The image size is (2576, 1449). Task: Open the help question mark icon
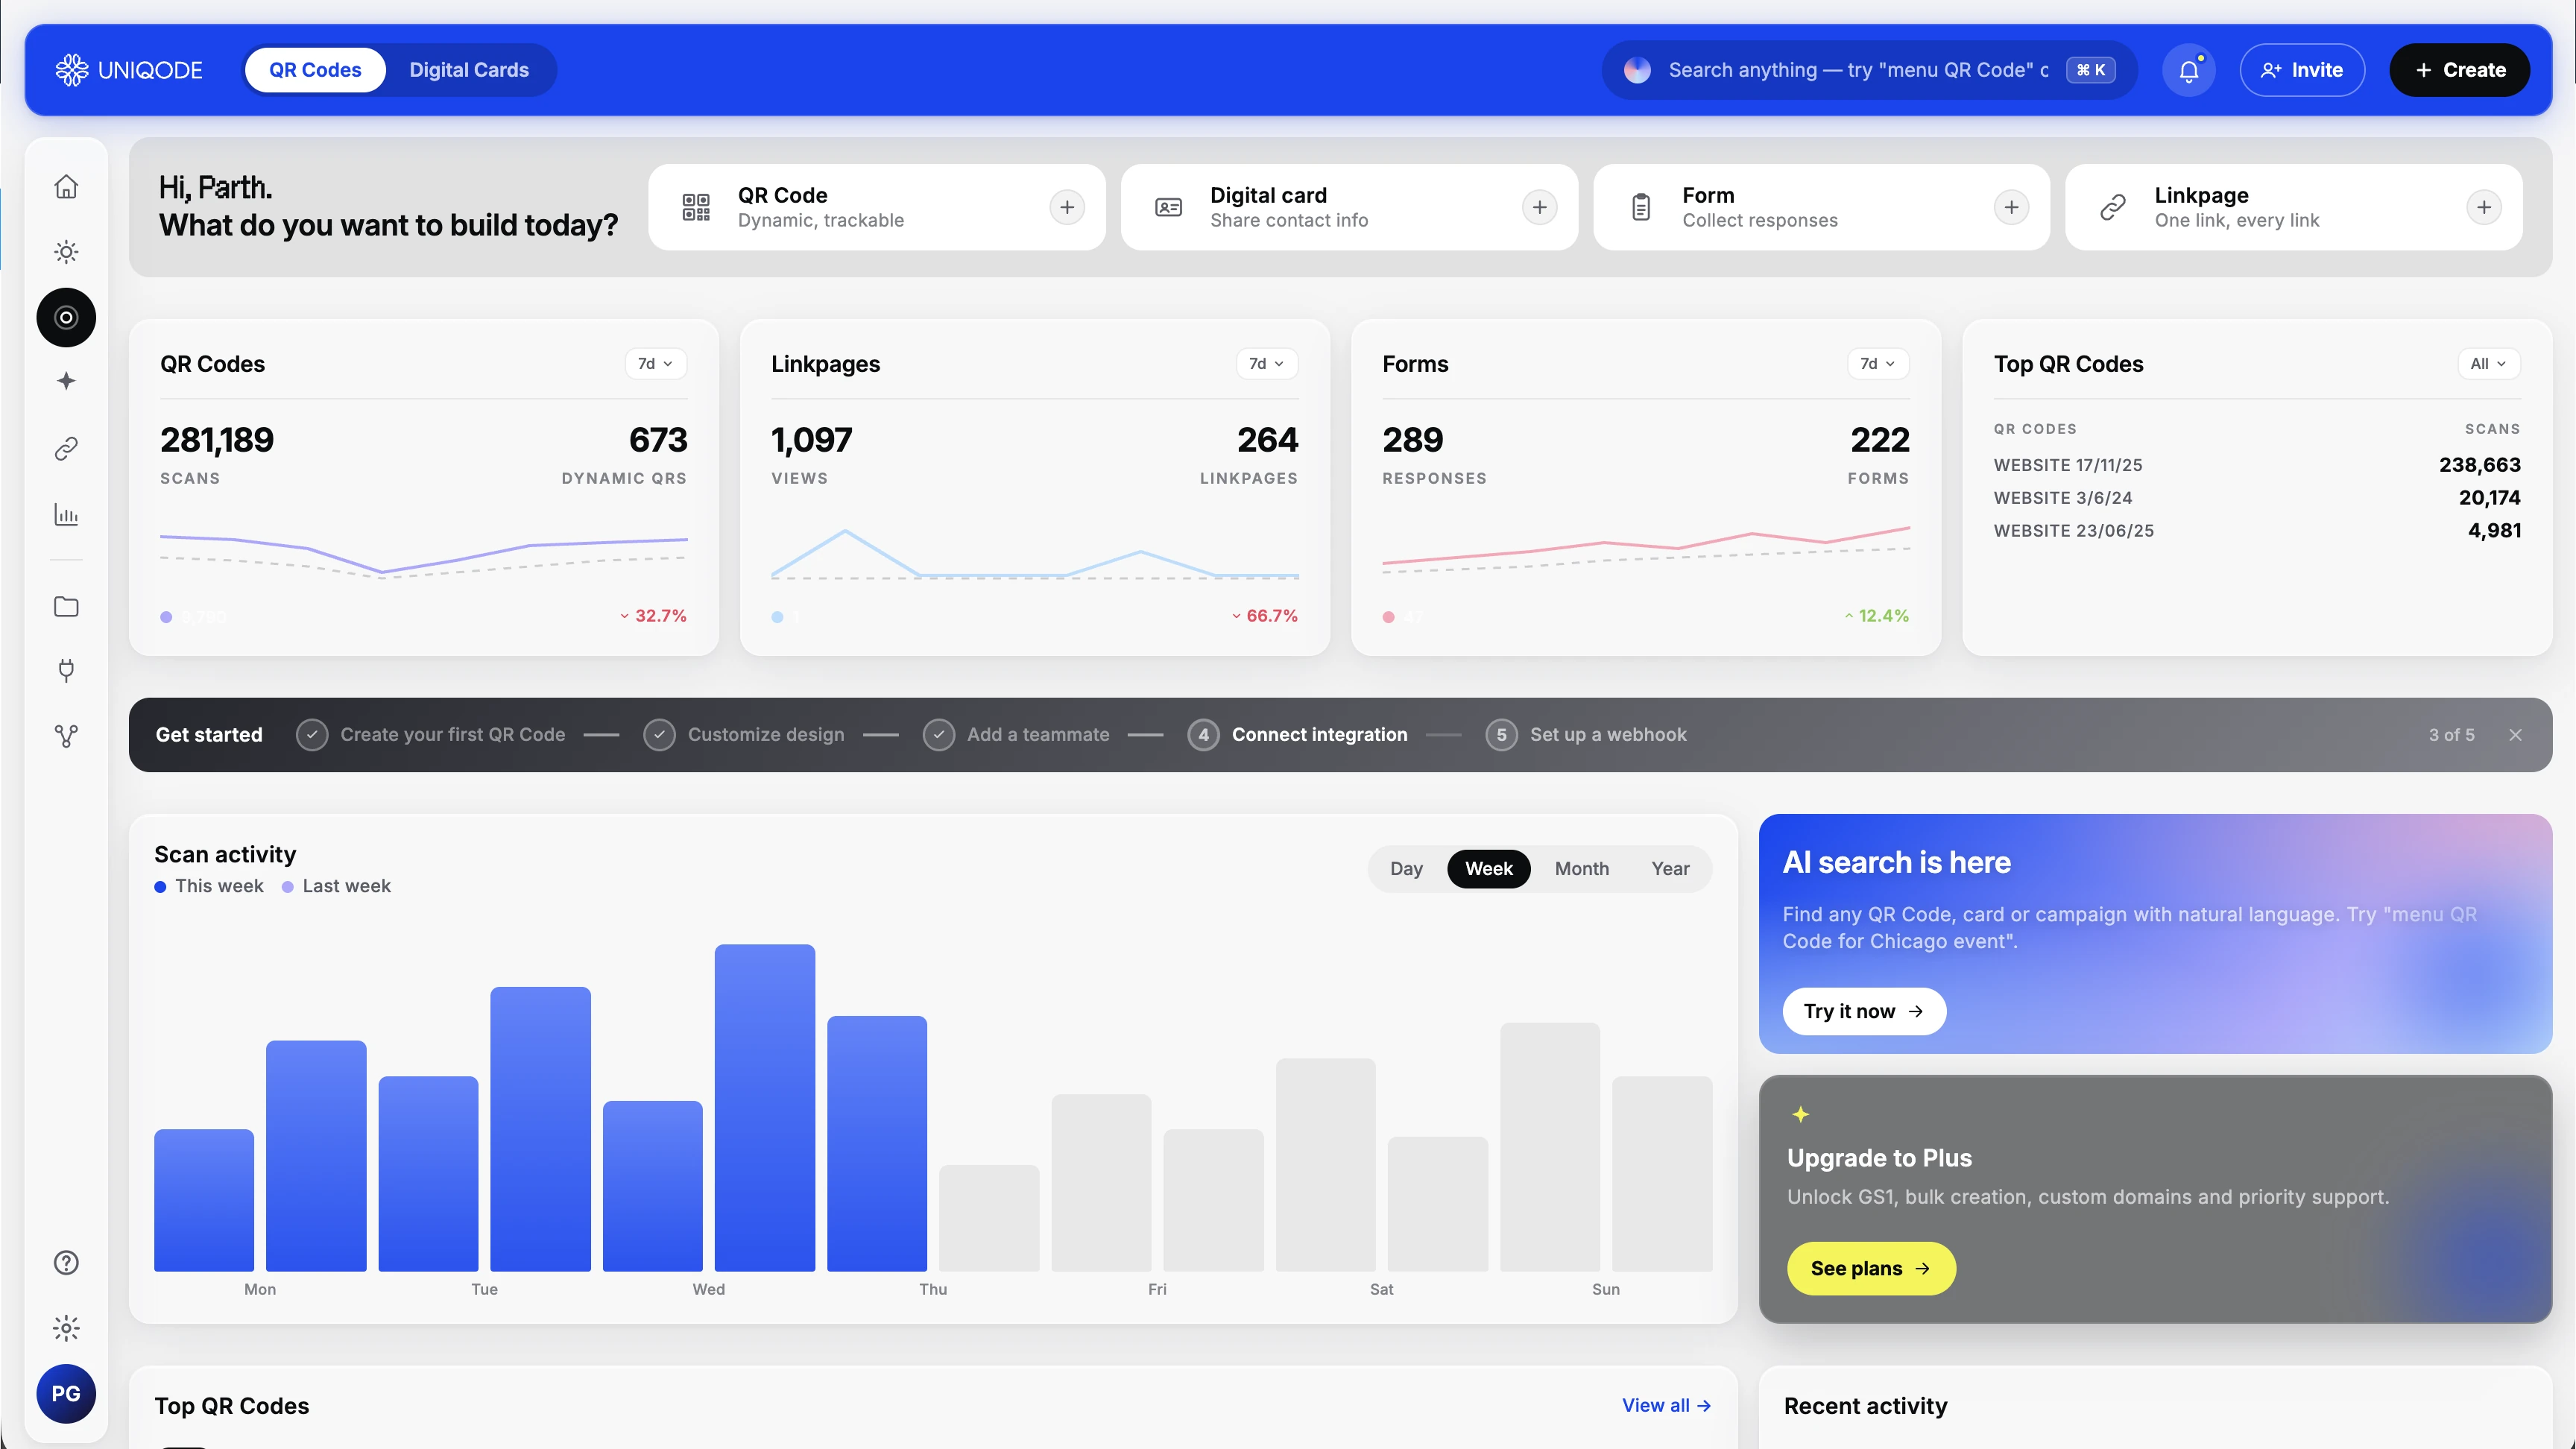[66, 1263]
